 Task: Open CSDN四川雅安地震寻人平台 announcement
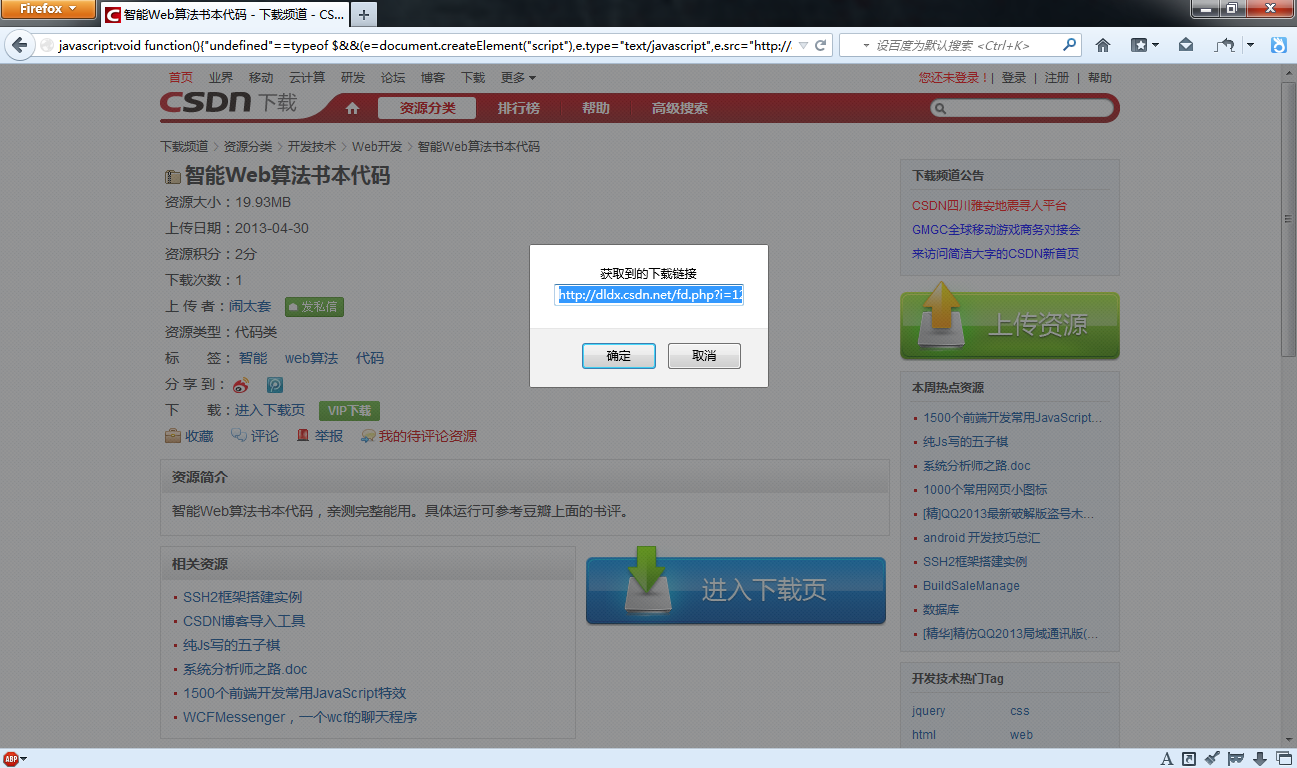tap(989, 205)
